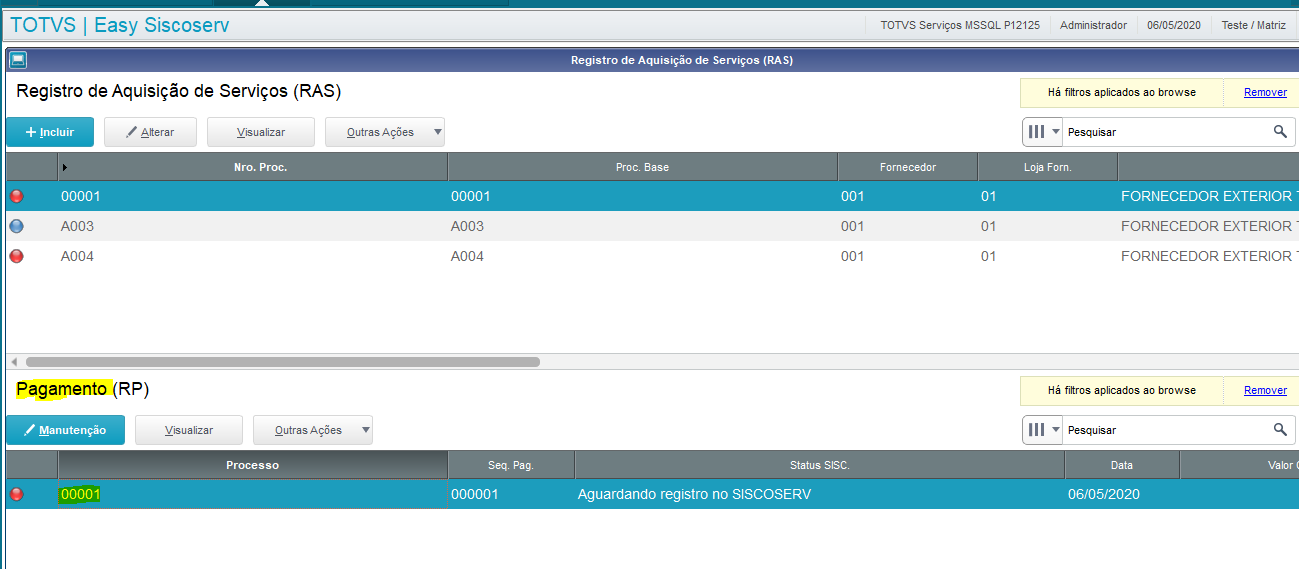Click the Manutenção button

pos(65,430)
